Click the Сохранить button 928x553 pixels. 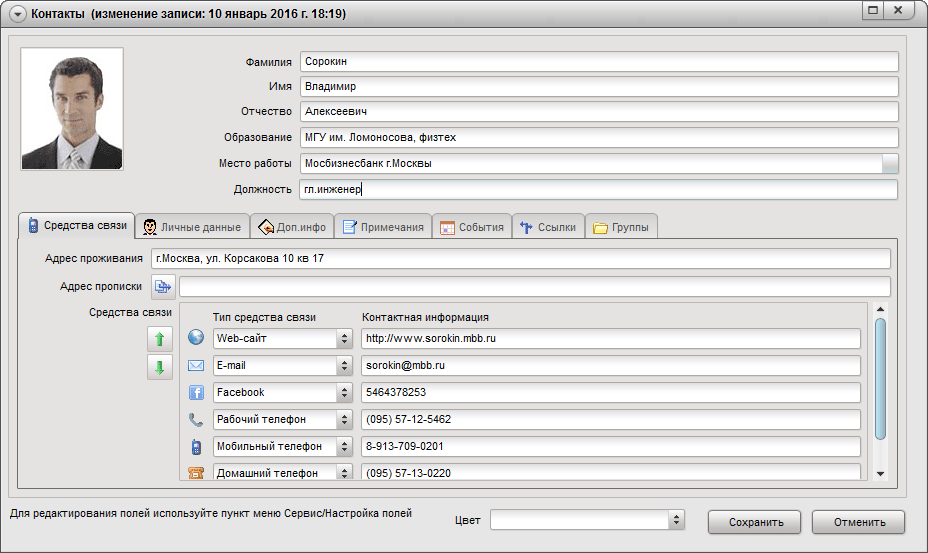click(755, 522)
